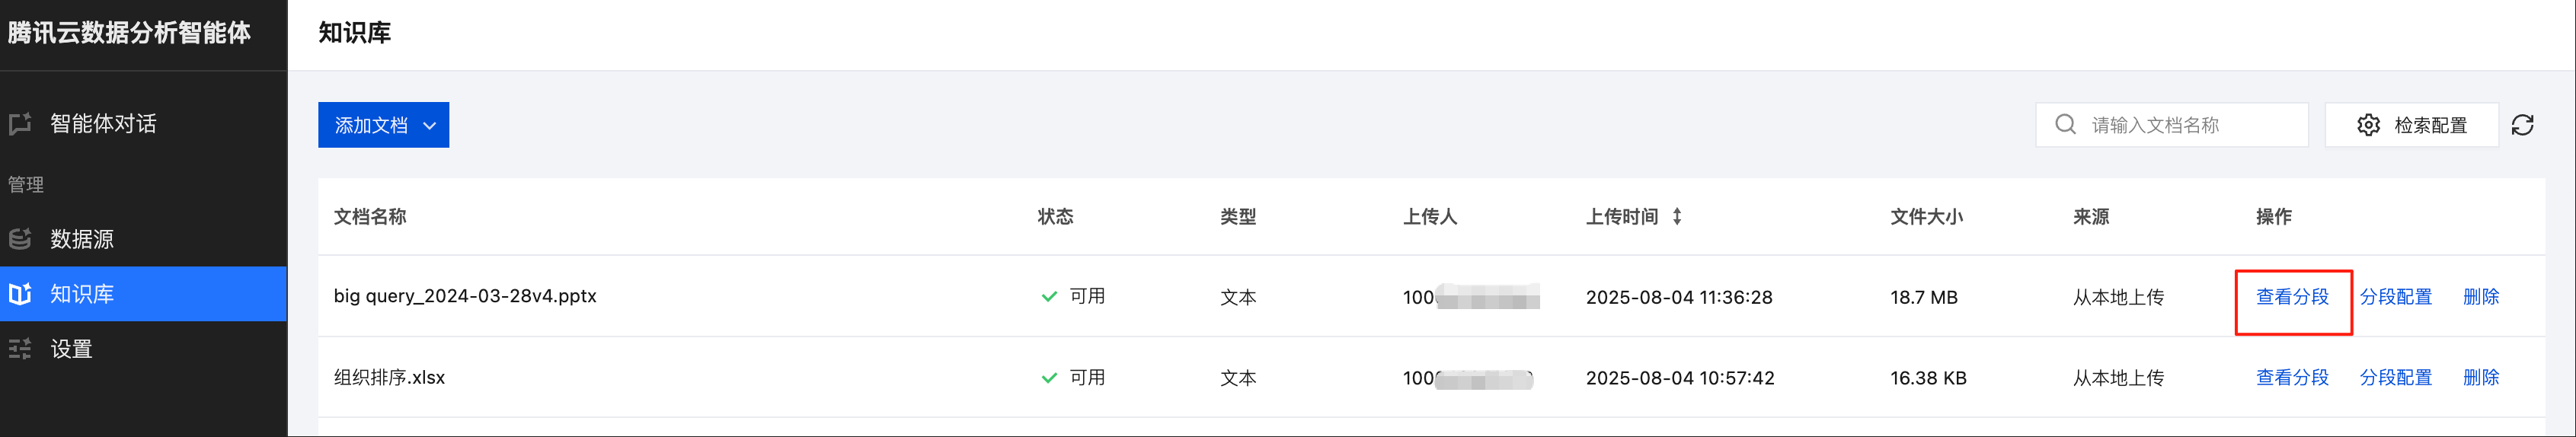2576x437 pixels.
Task: Toggle sort arrows beside 上传时间 column
Action: point(1677,216)
